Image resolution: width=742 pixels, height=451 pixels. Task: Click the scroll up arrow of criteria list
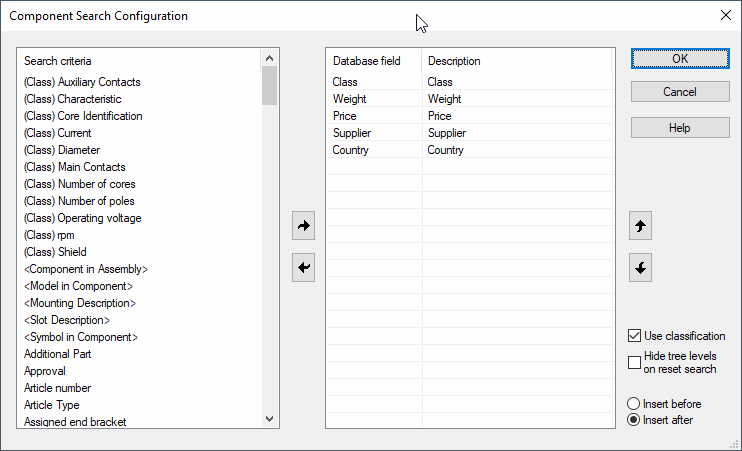(269, 58)
